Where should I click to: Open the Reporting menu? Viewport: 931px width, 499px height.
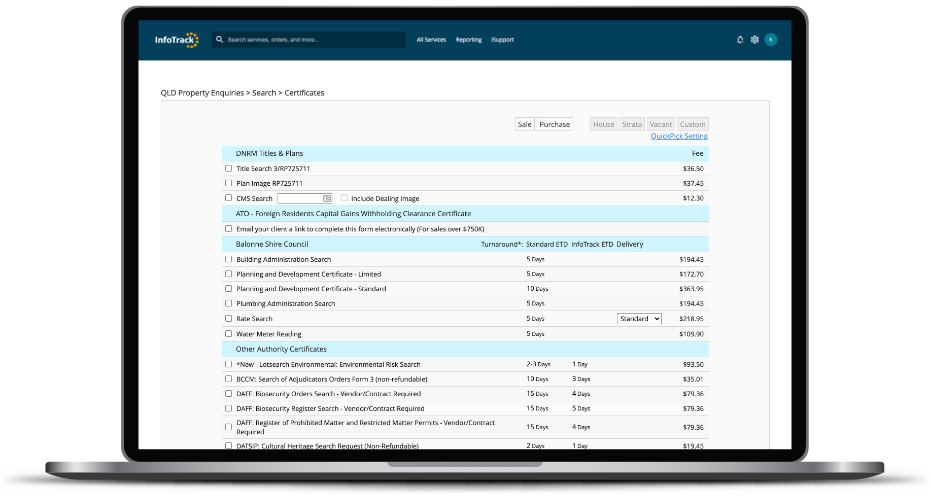coord(468,40)
